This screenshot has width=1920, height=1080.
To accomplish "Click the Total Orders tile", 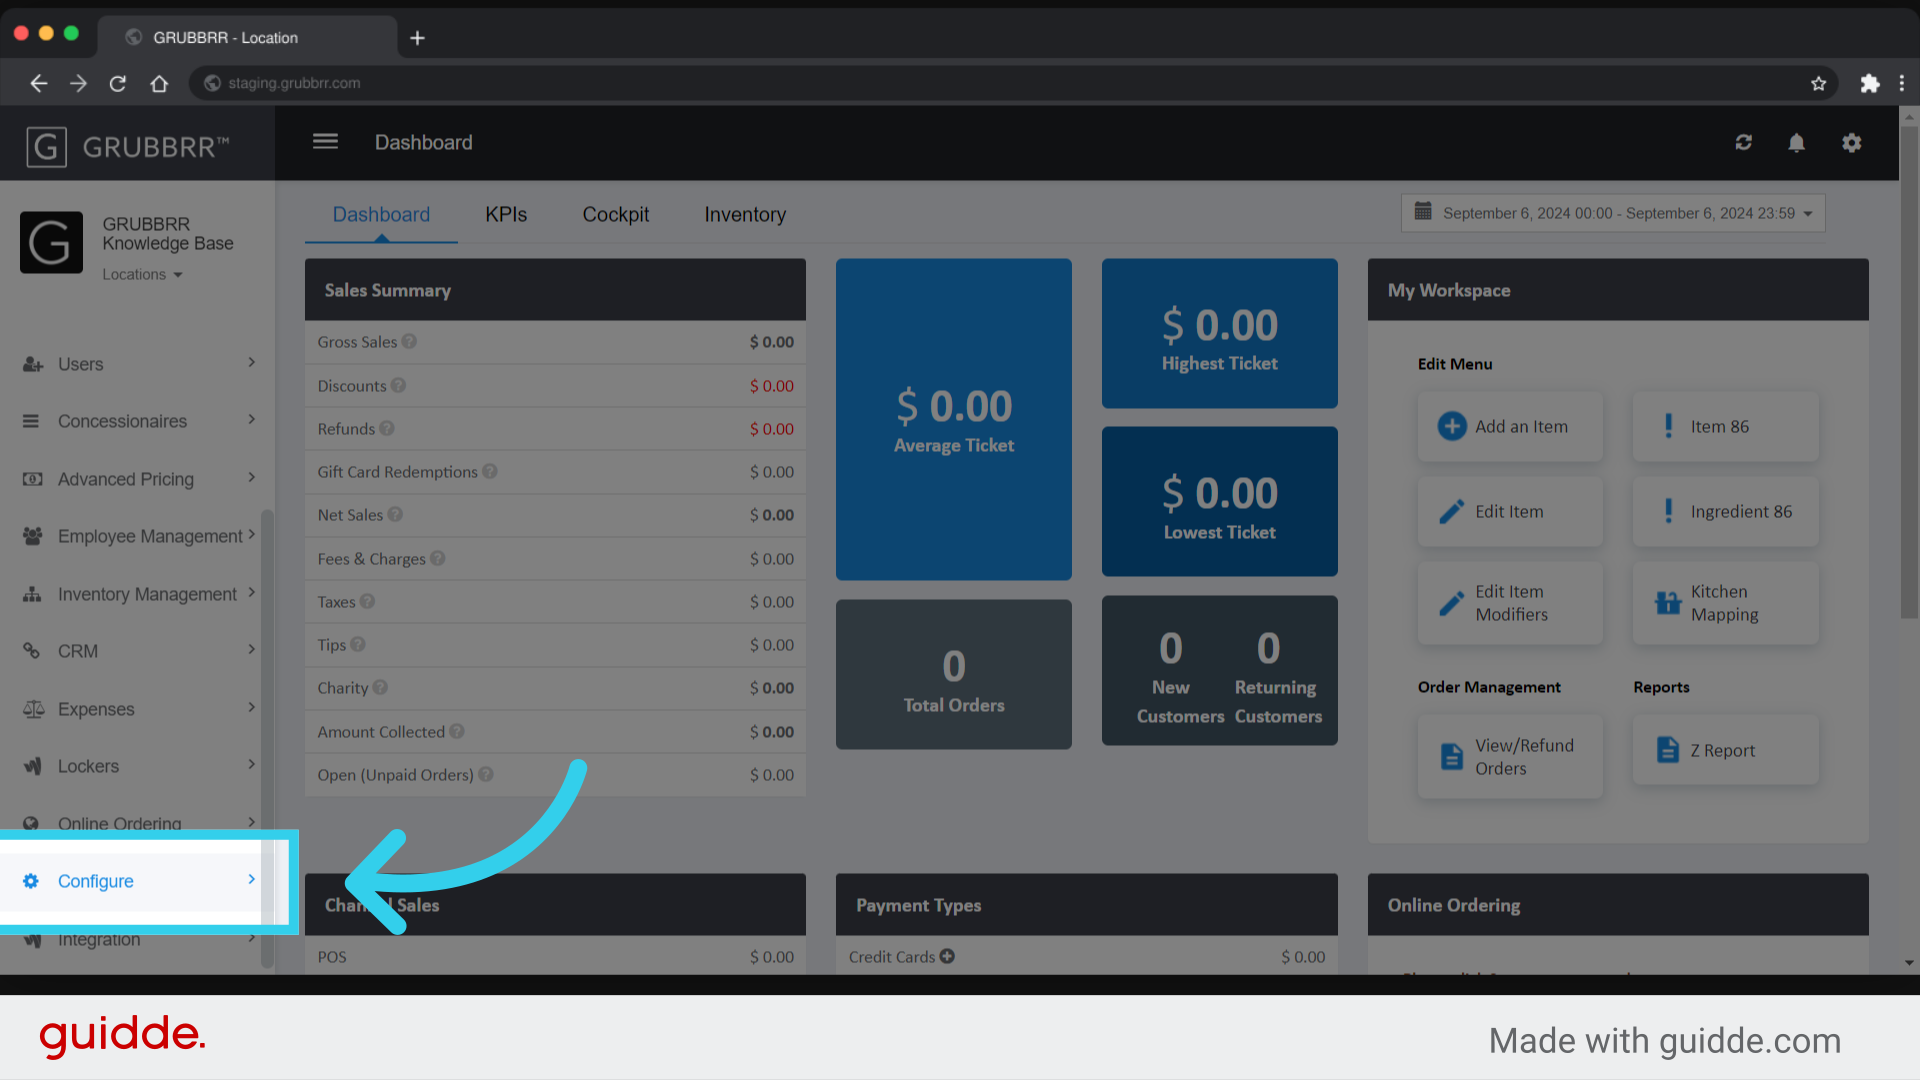I will coord(954,674).
